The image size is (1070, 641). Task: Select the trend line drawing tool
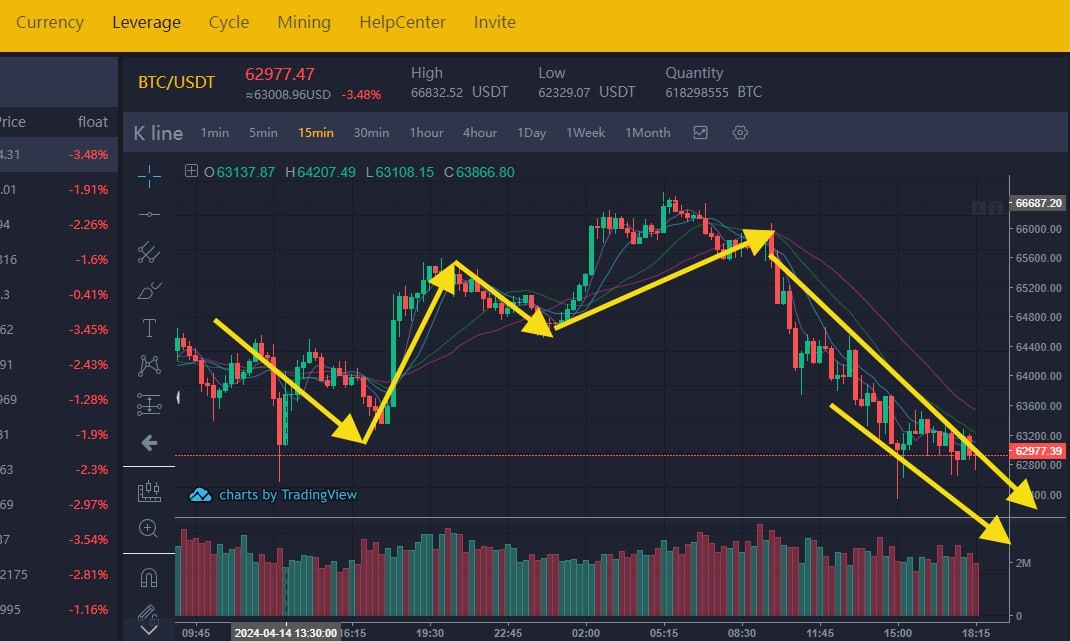pyautogui.click(x=149, y=214)
